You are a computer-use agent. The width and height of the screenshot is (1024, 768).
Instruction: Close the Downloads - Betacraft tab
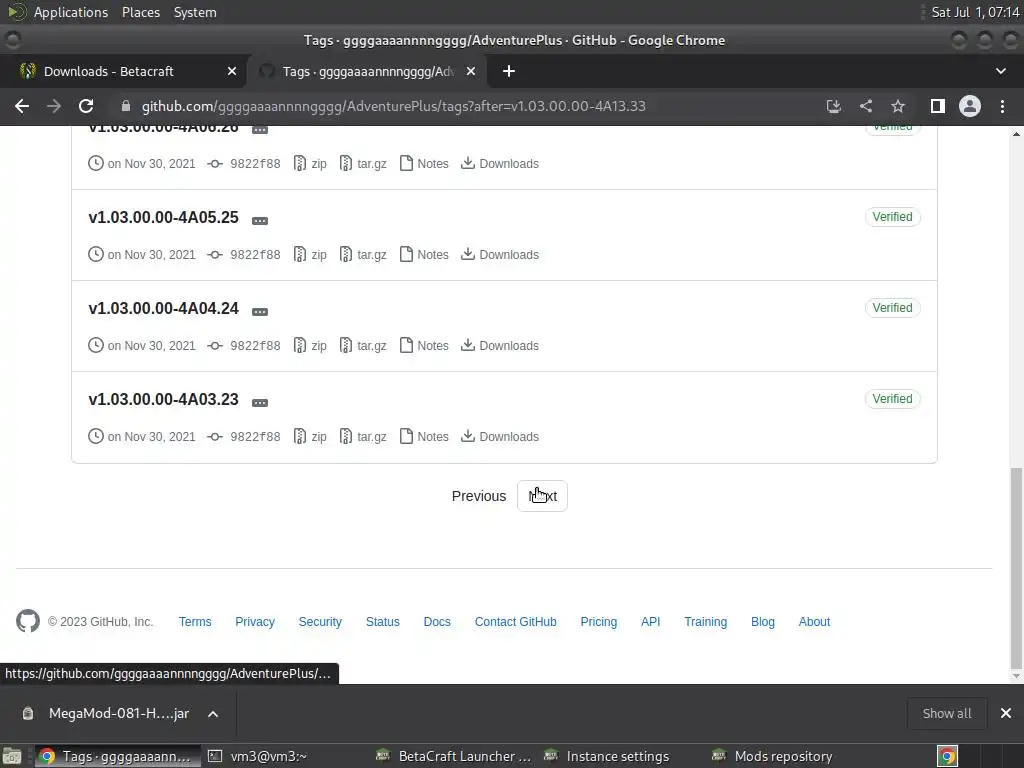[232, 71]
